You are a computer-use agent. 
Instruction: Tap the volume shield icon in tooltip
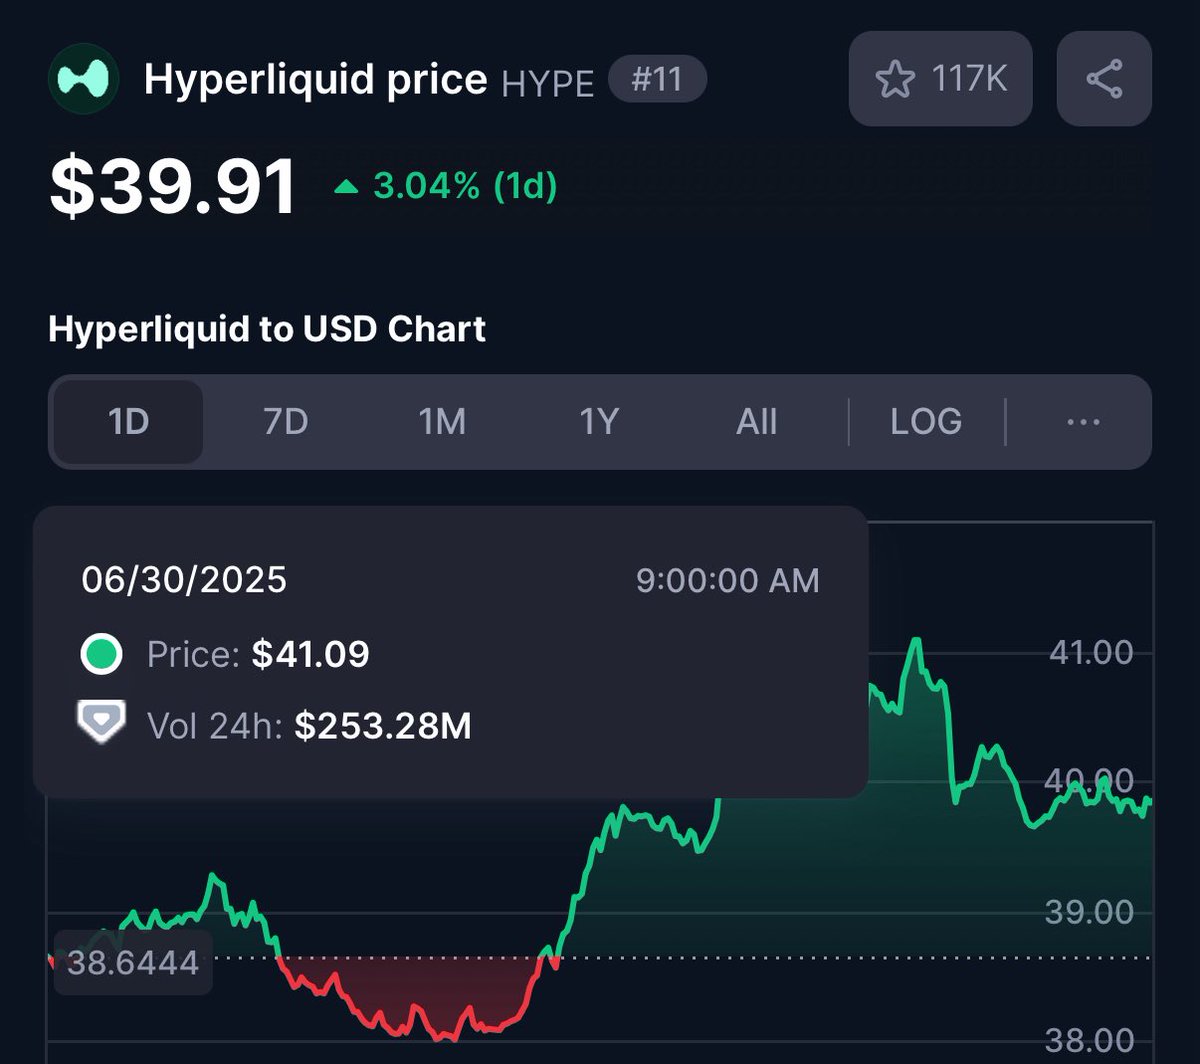[102, 721]
